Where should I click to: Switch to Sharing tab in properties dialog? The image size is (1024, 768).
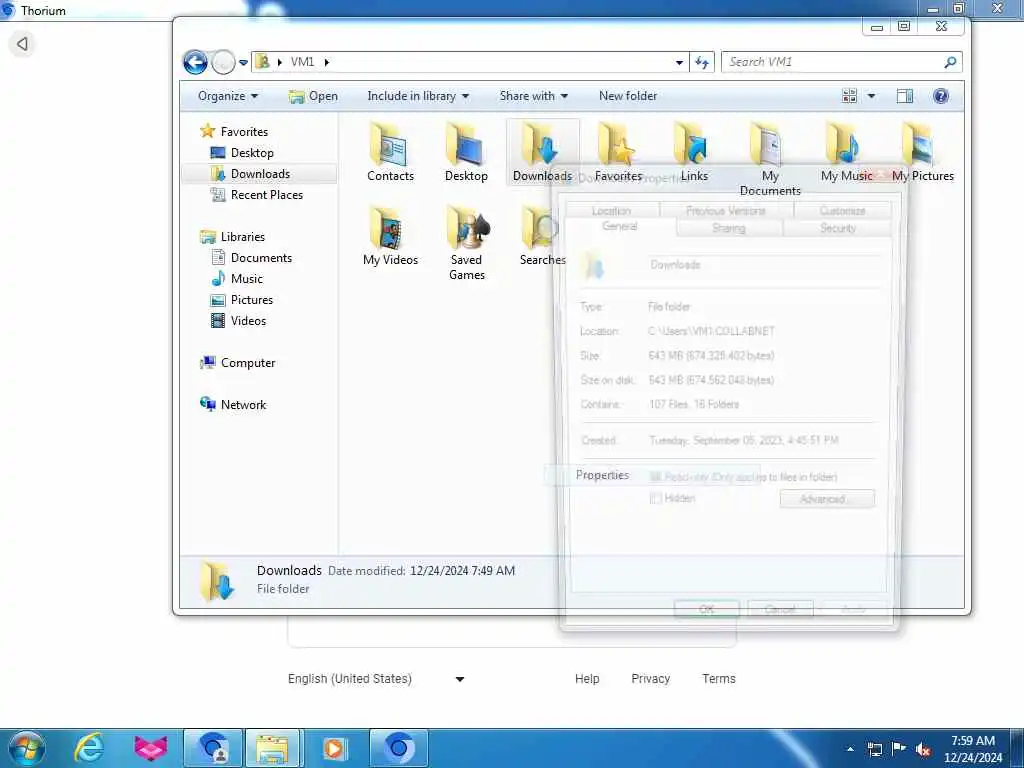tap(729, 228)
